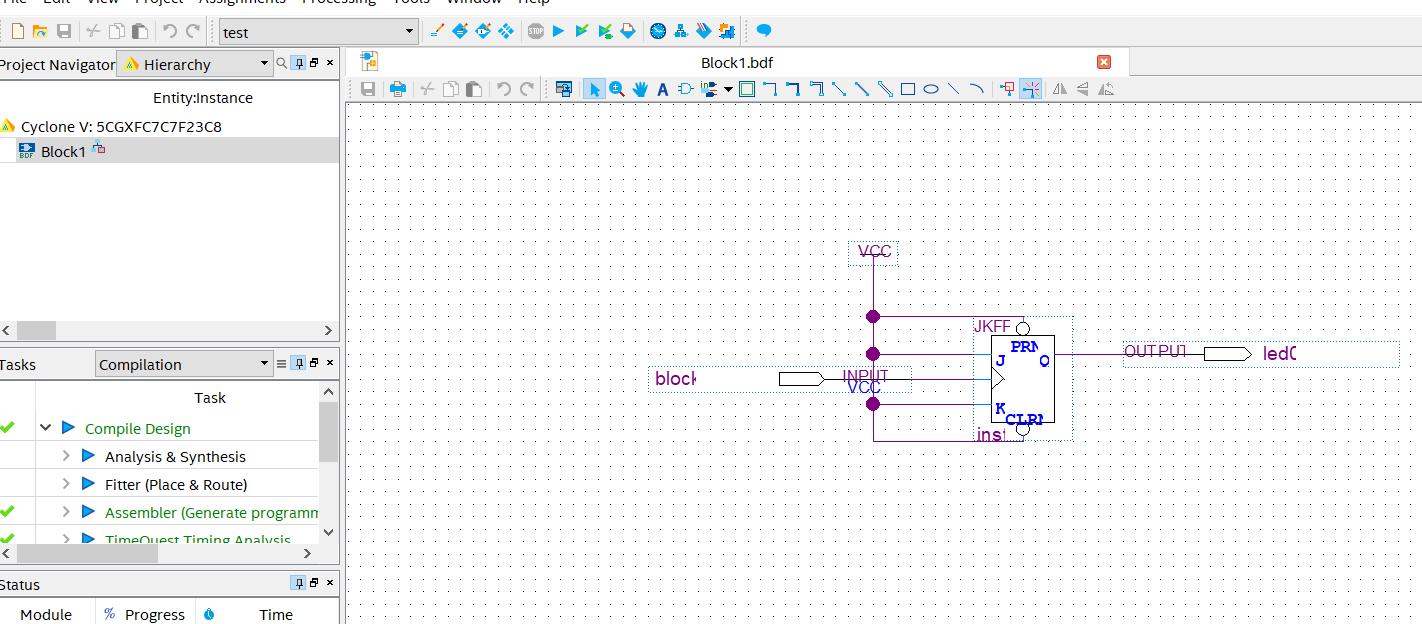Select Block1 entity in hierarchy tree
This screenshot has height=624, width=1422.
point(63,151)
